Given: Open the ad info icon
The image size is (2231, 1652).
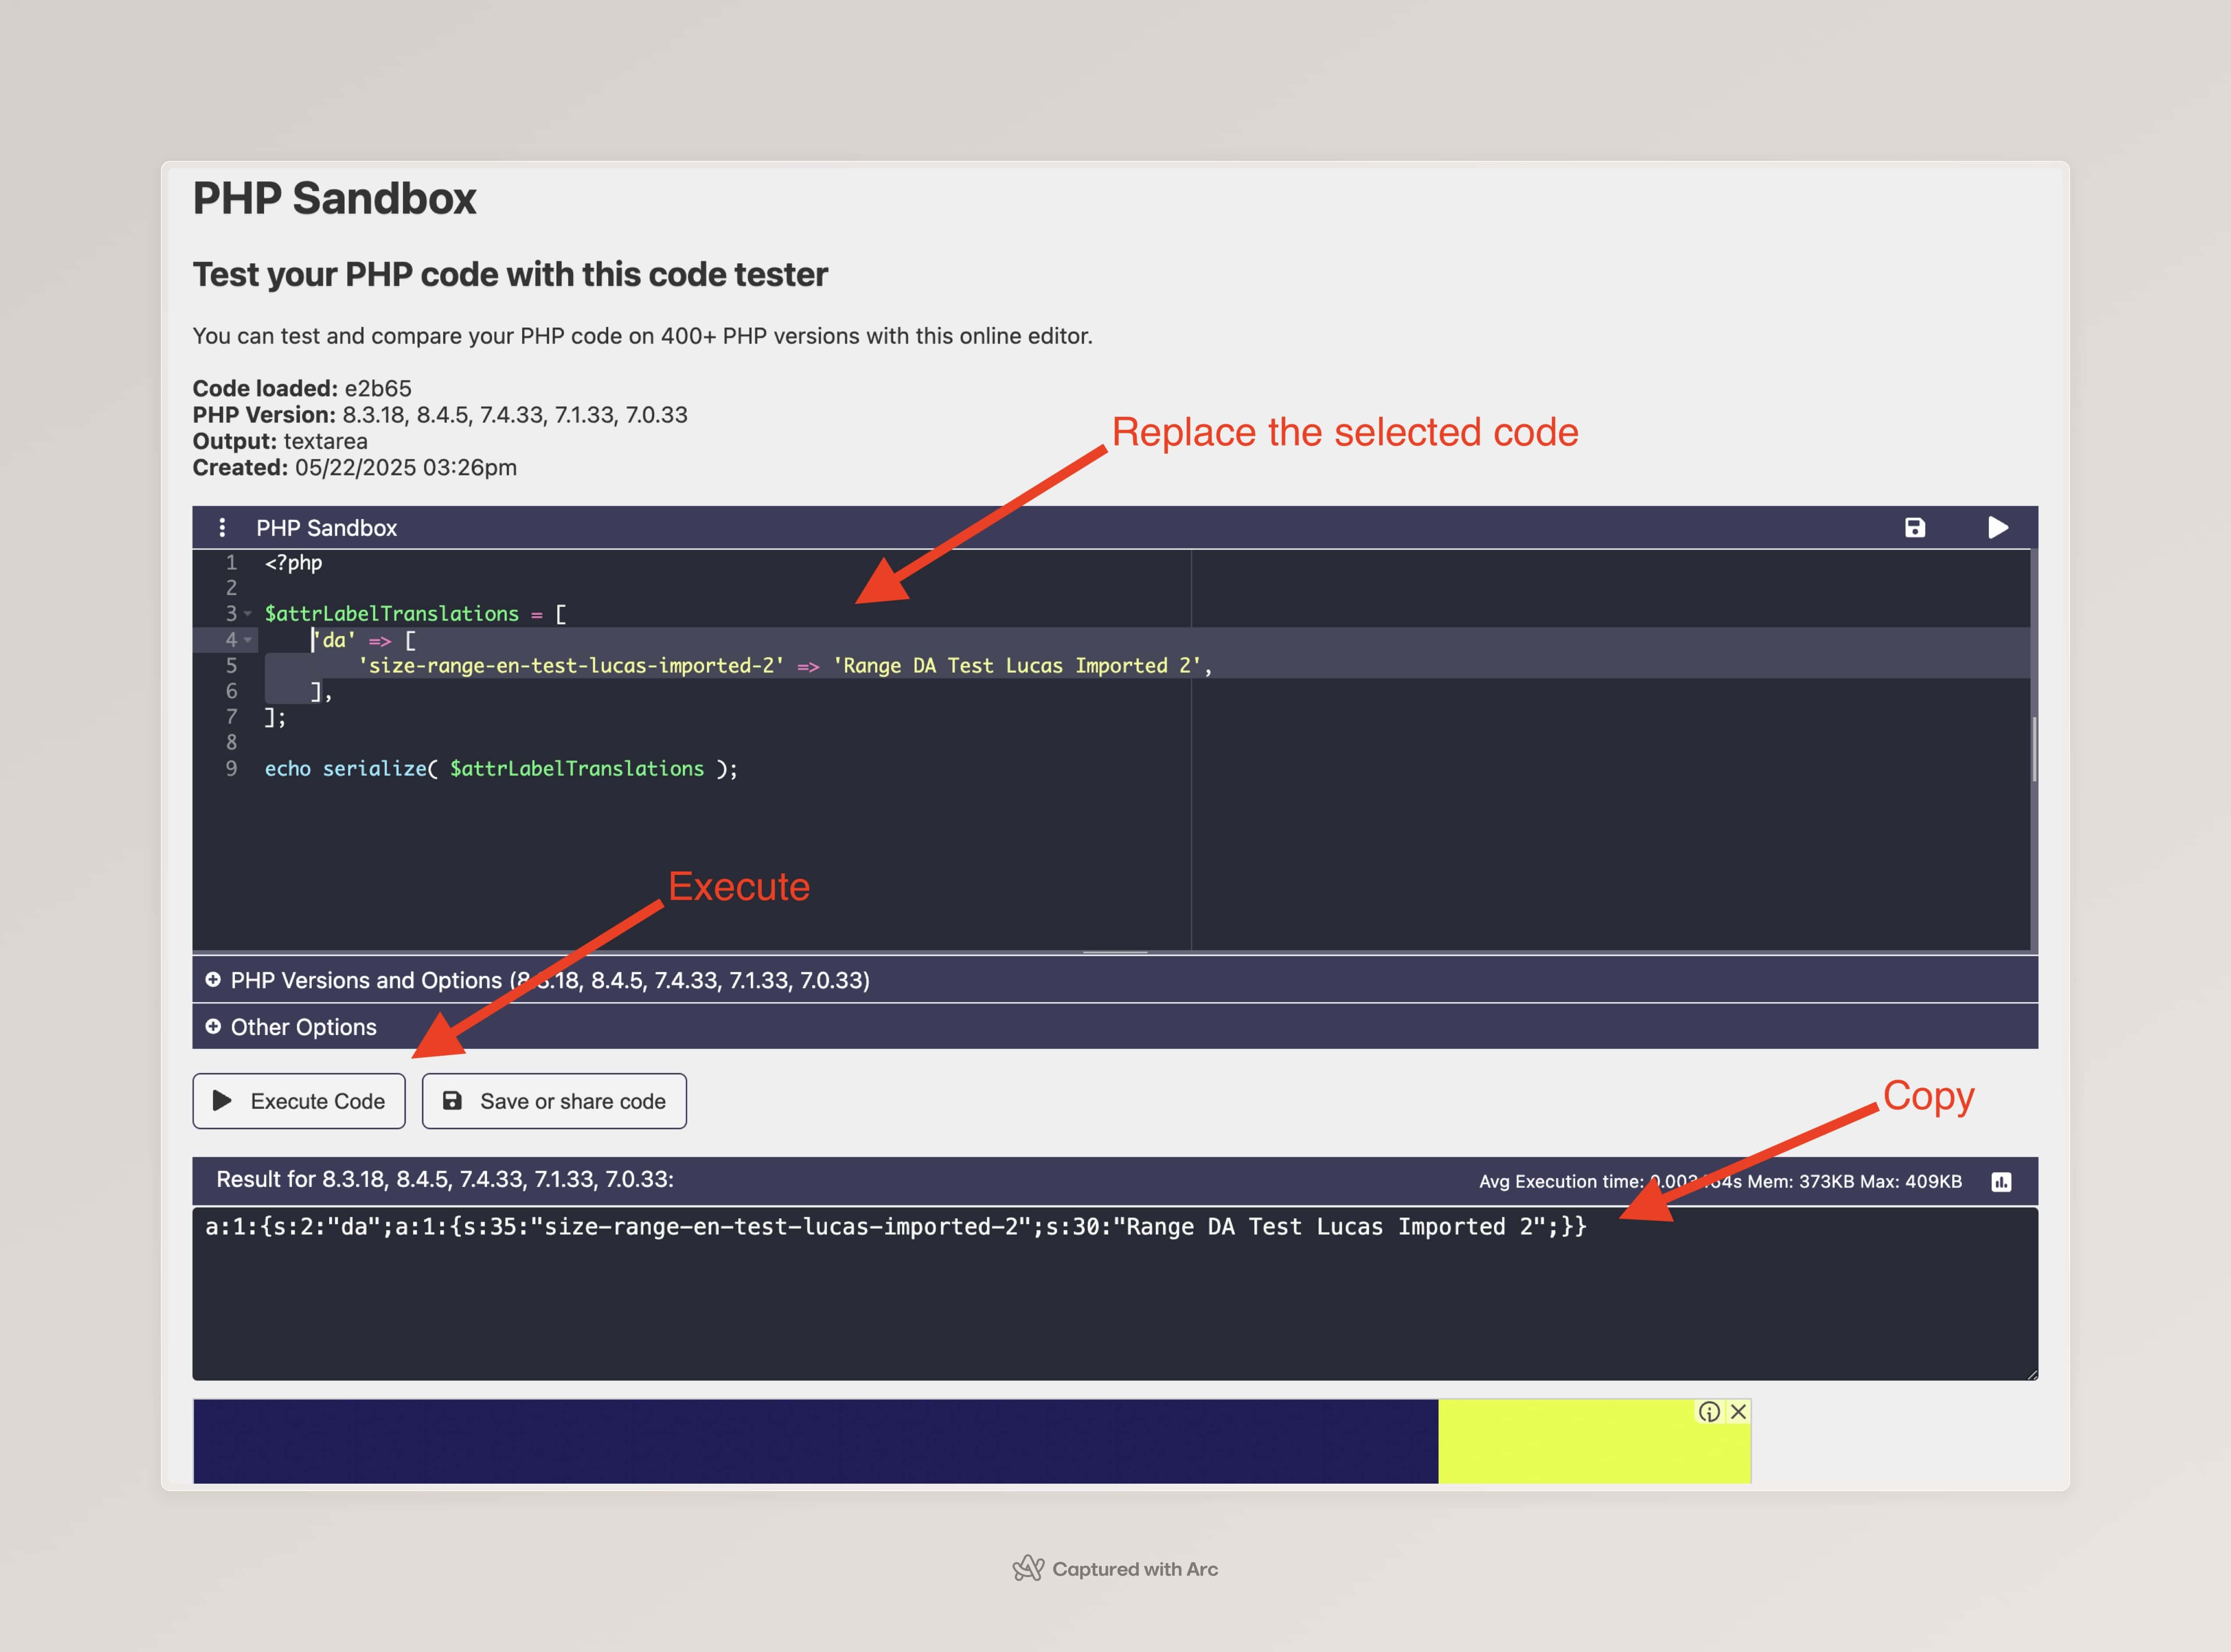Looking at the screenshot, I should pyautogui.click(x=1709, y=1412).
